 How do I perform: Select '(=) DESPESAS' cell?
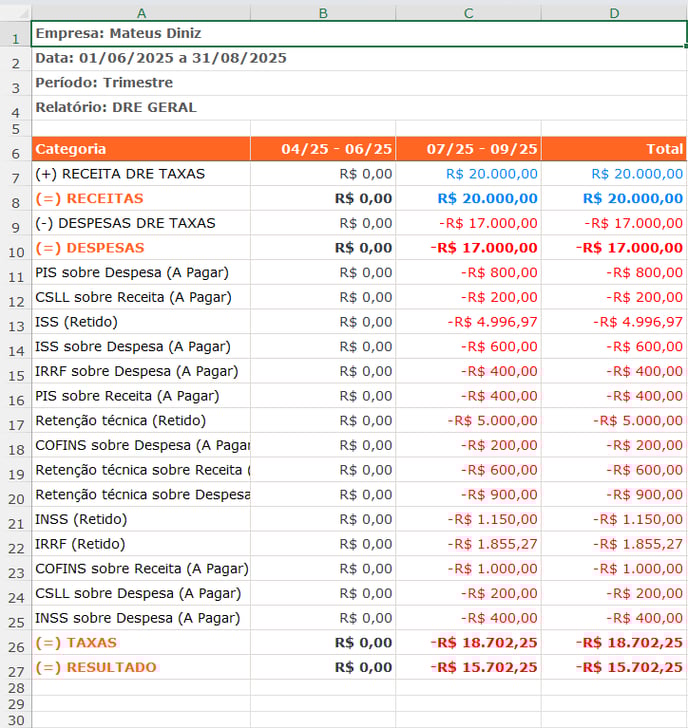(x=141, y=247)
